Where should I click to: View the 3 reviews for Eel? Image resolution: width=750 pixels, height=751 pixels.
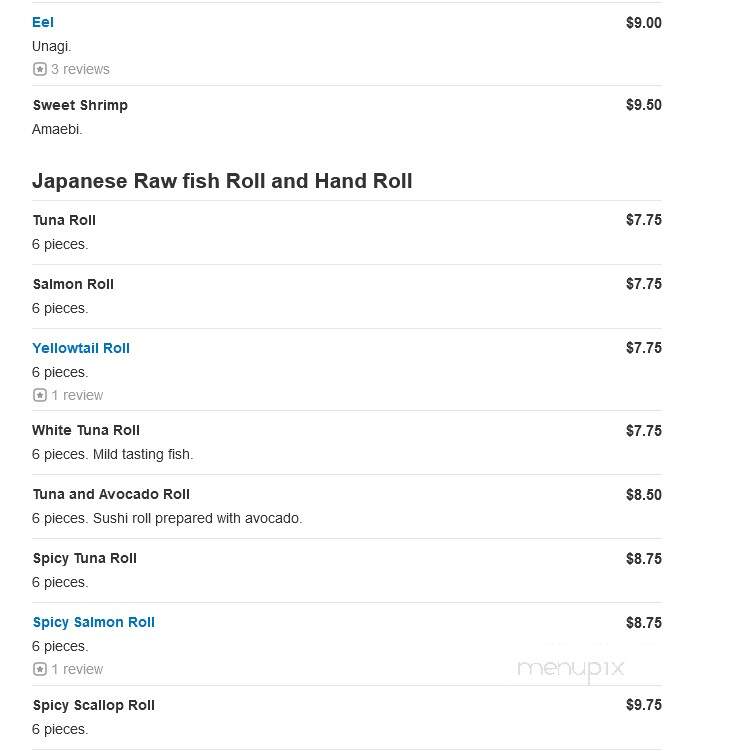80,69
